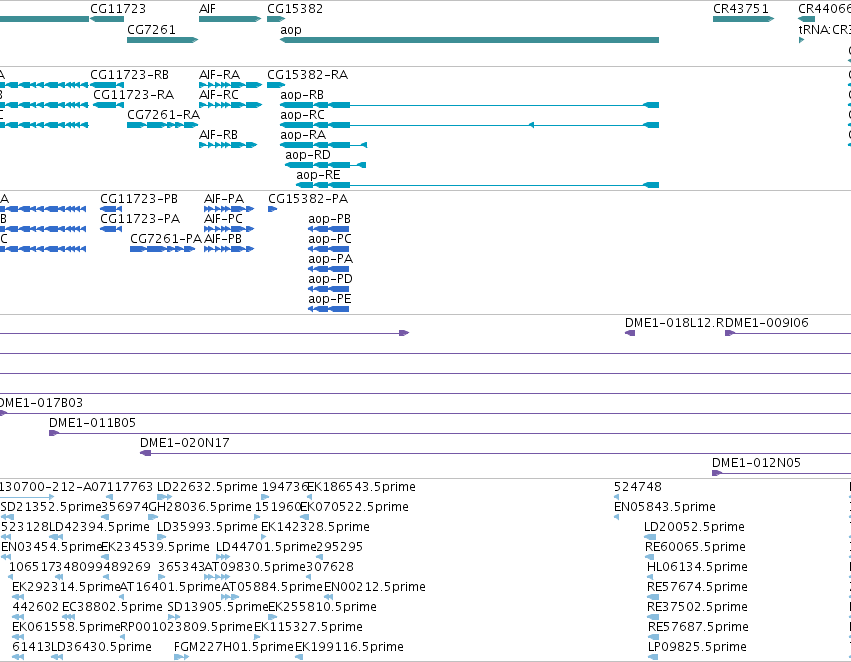851x662 pixels.
Task: Select the AIF gene label
Action: click(x=207, y=9)
